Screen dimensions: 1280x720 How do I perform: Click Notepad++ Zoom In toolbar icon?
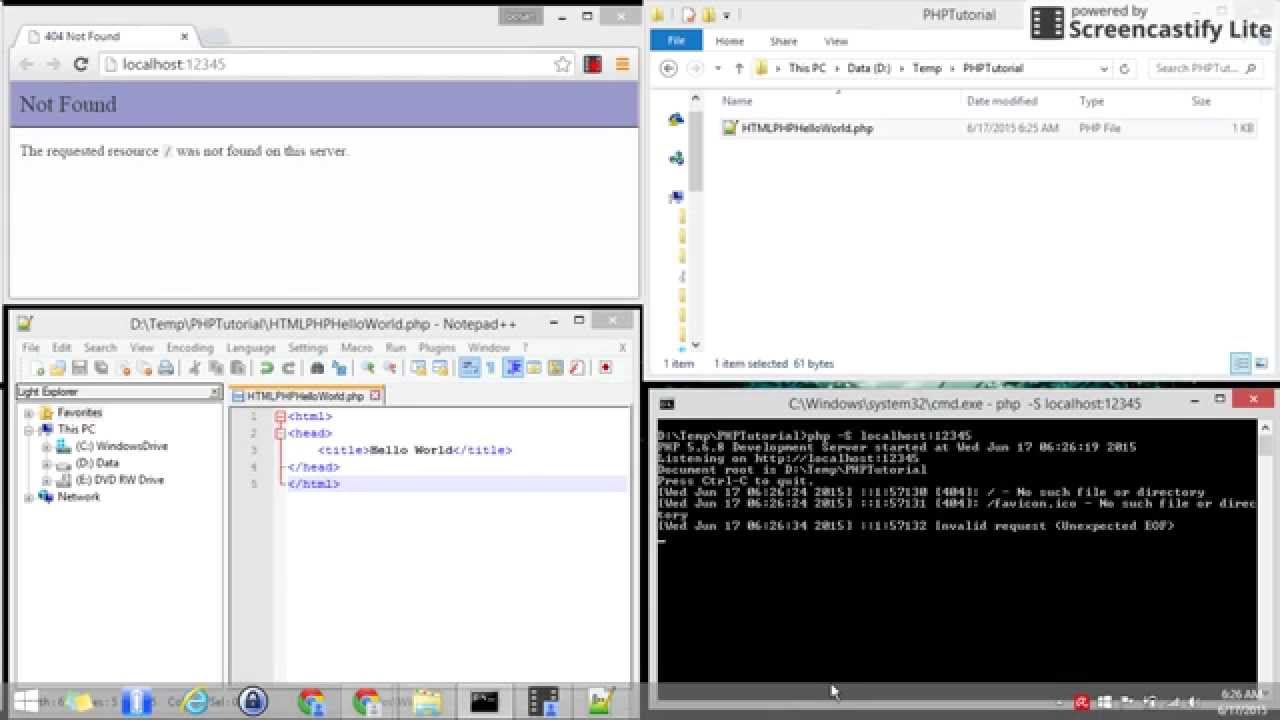click(369, 368)
